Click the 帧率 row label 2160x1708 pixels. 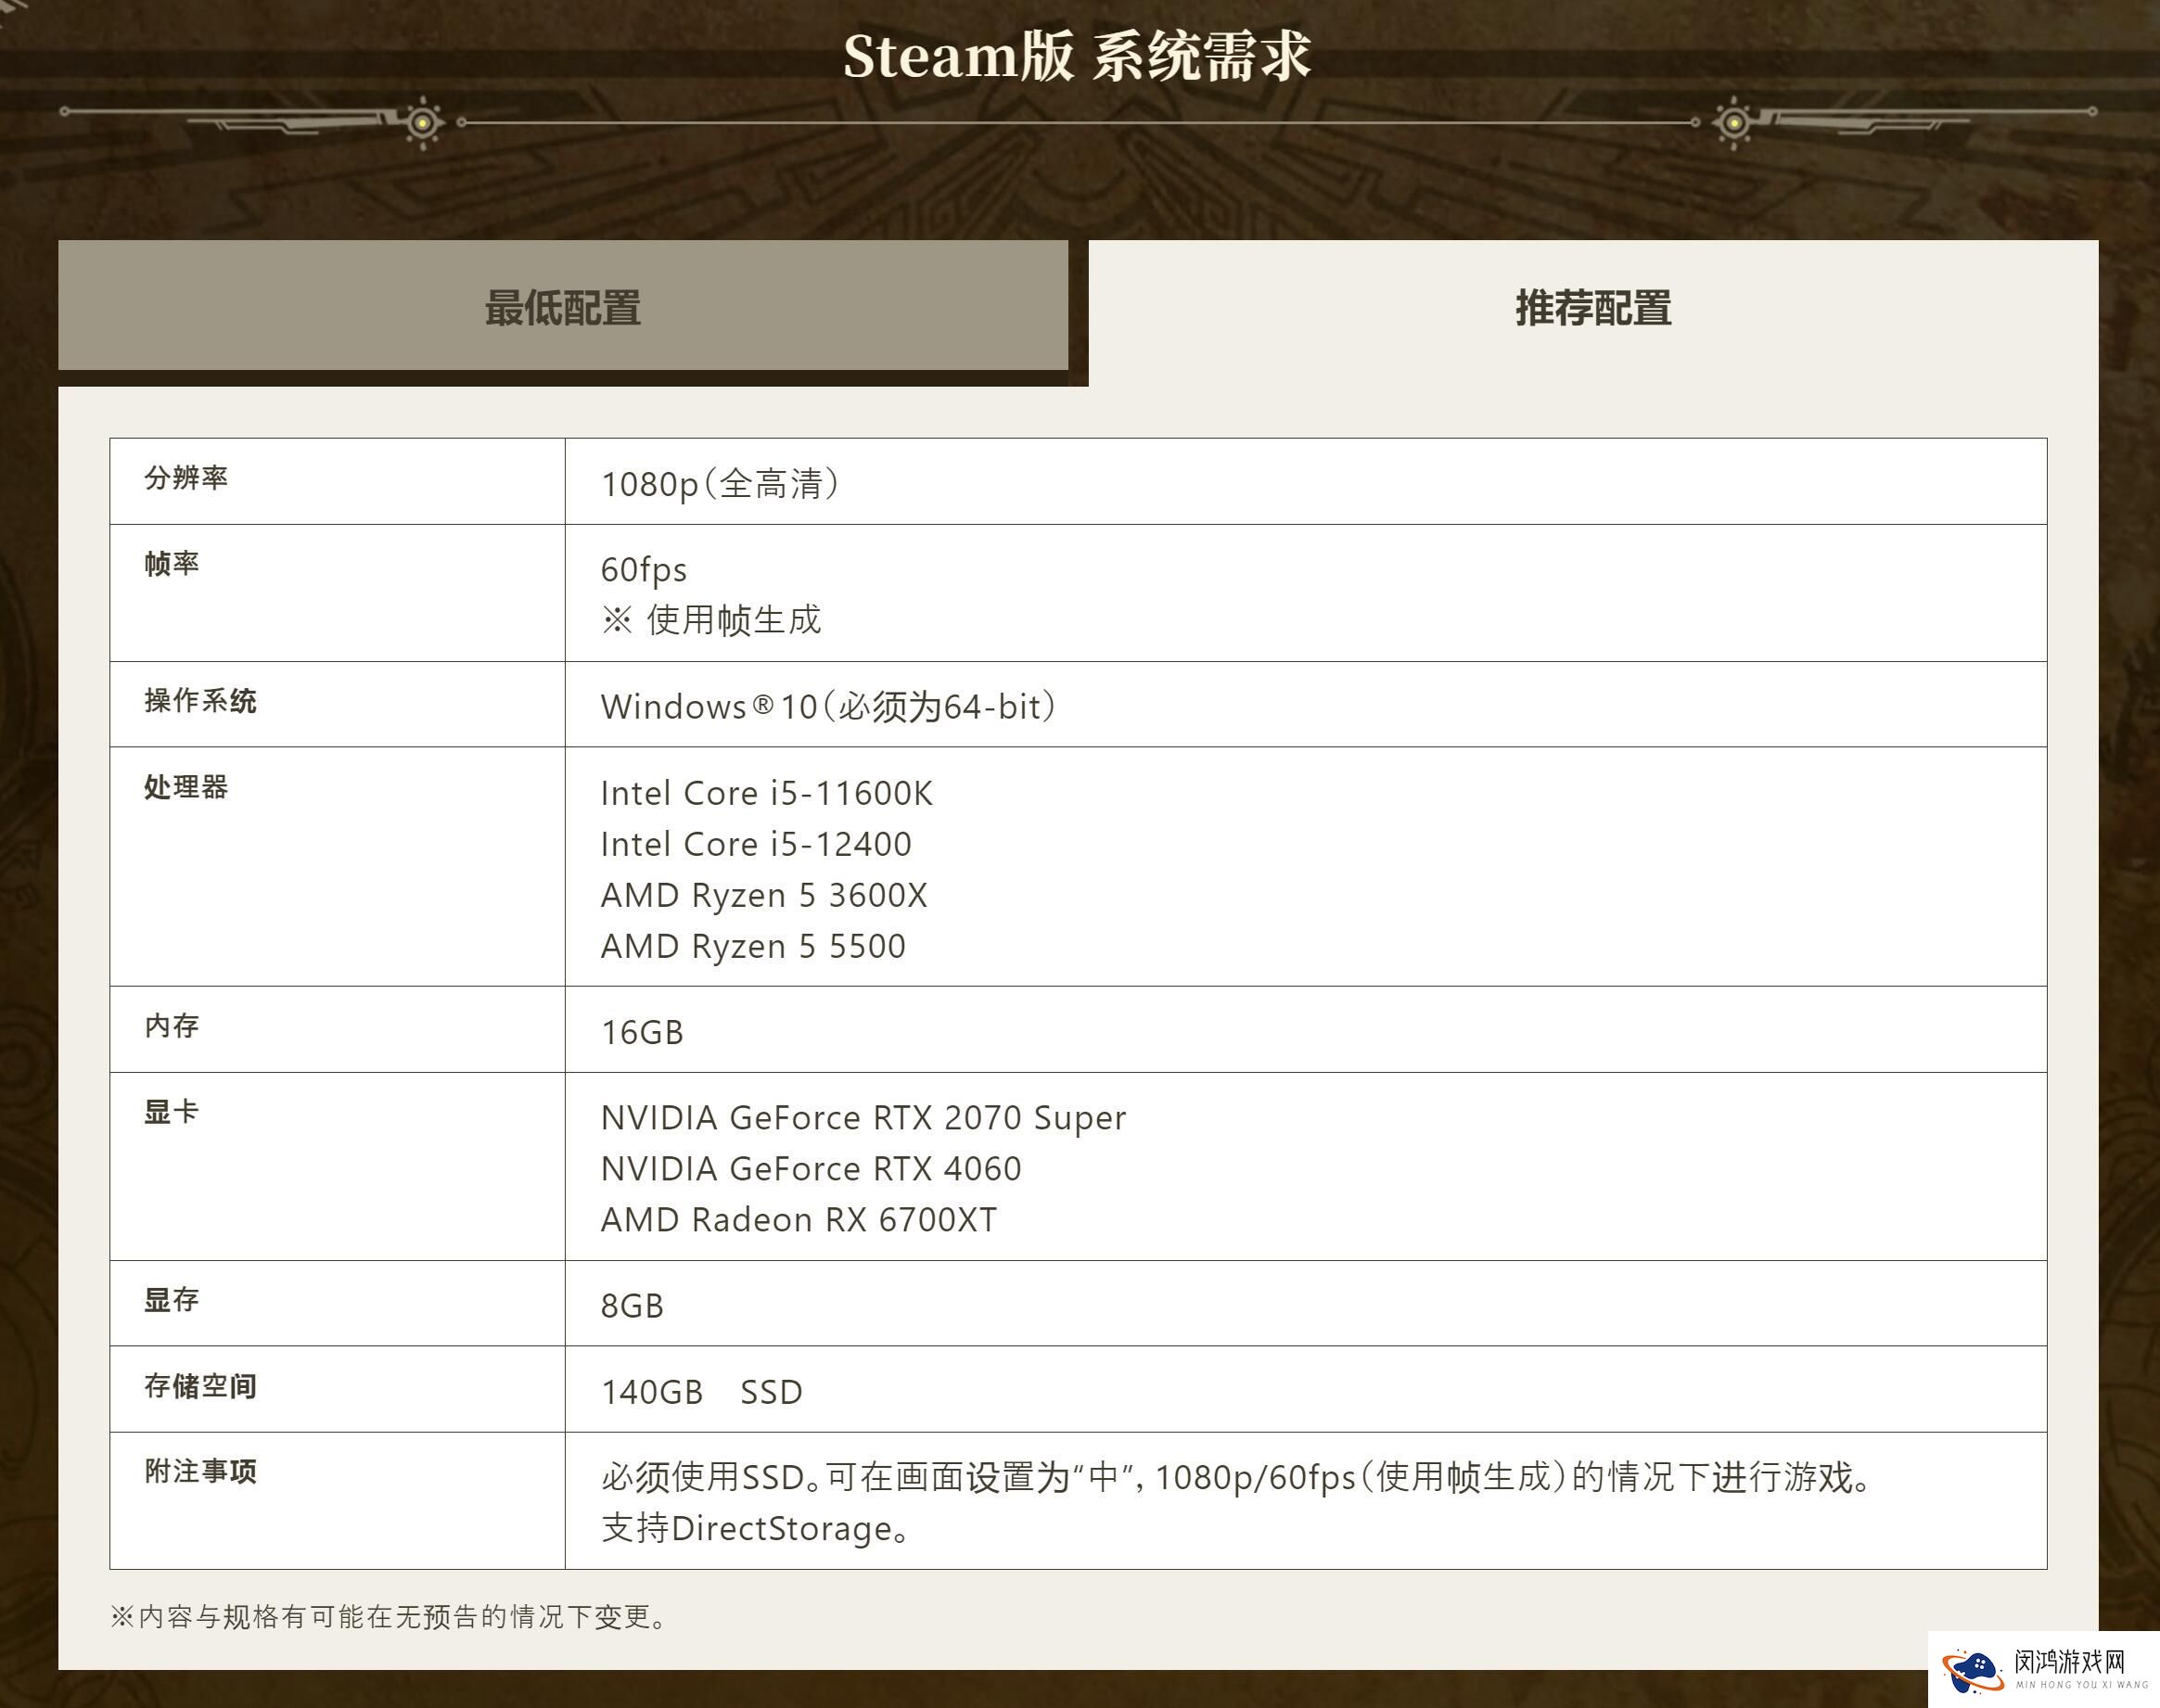(172, 564)
